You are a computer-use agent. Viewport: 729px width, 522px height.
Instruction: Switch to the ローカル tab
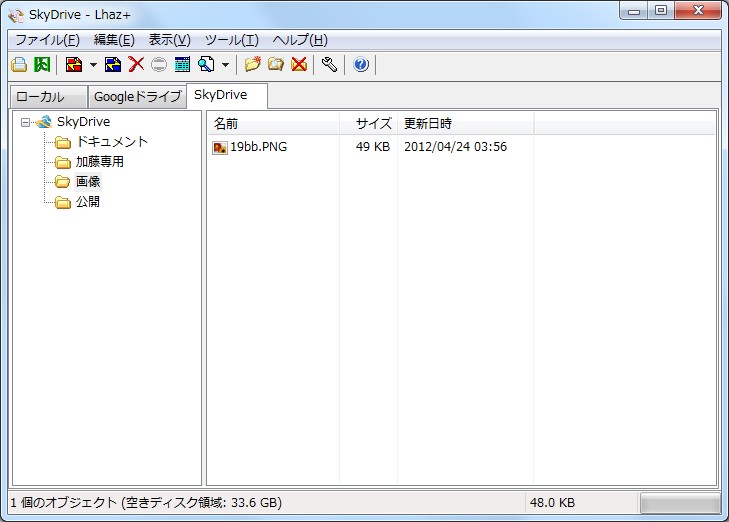[x=48, y=97]
